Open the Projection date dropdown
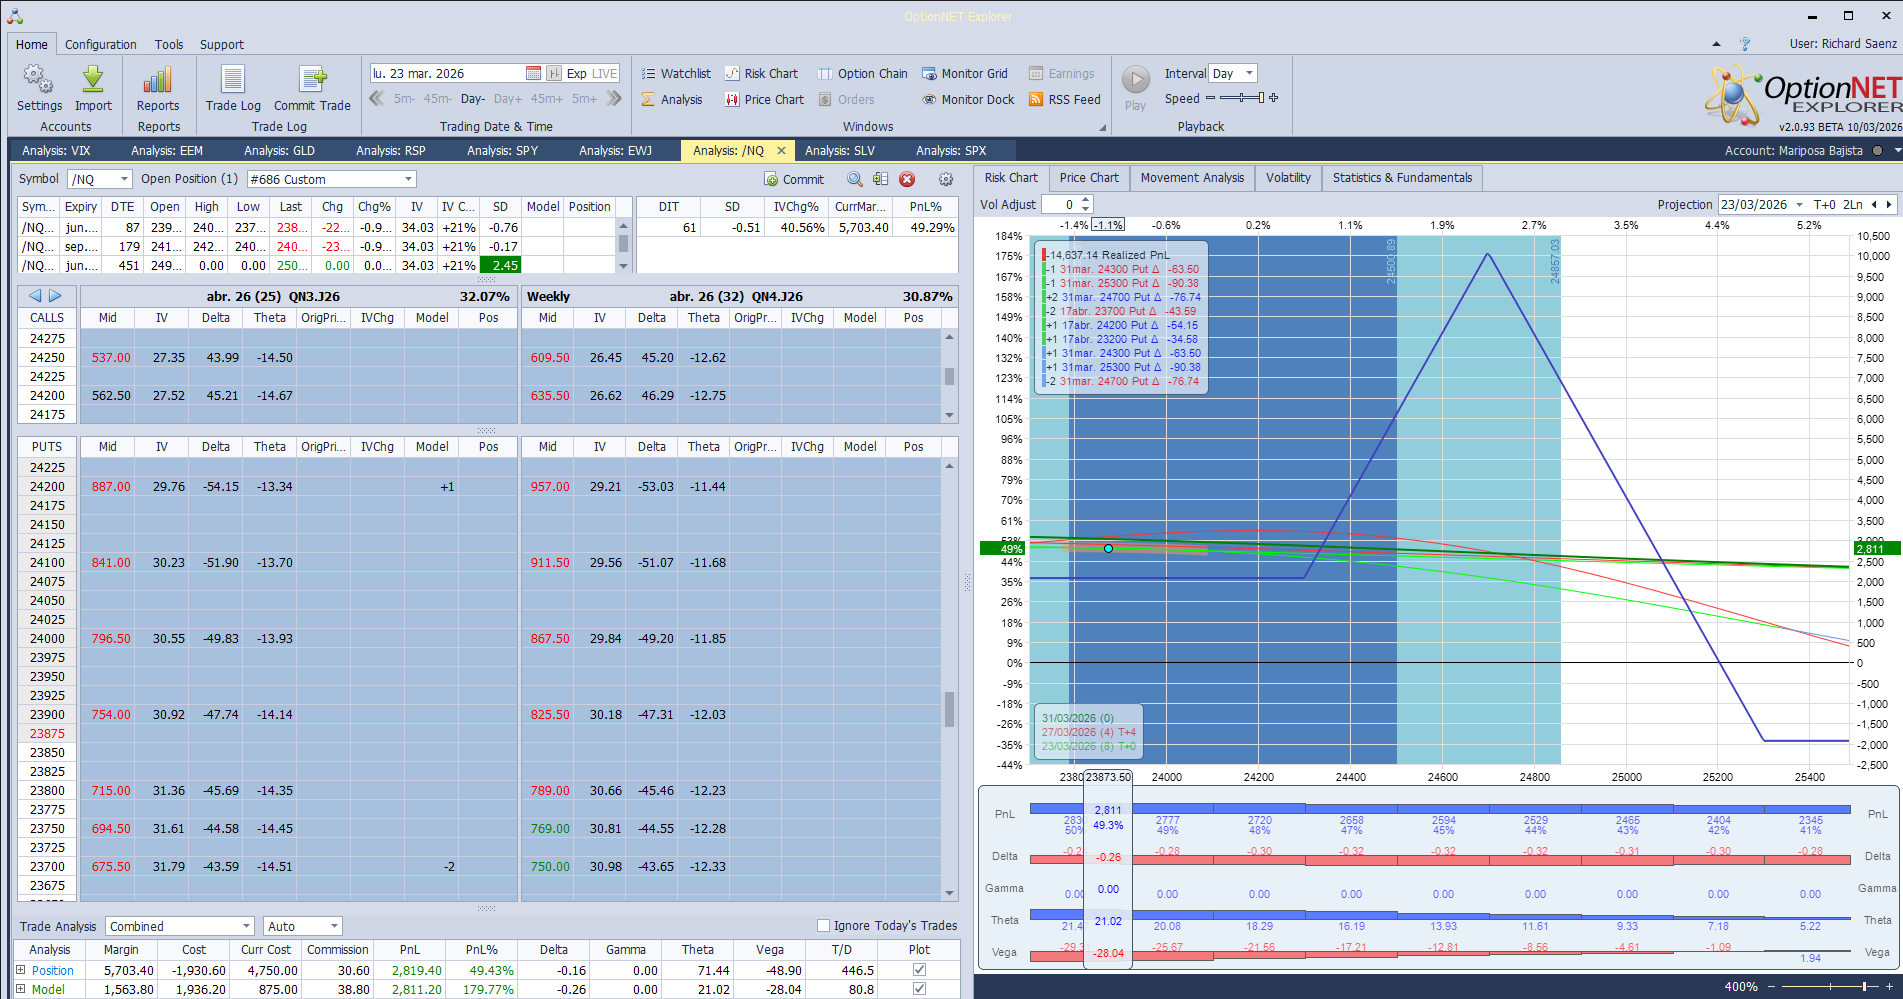 point(1799,204)
